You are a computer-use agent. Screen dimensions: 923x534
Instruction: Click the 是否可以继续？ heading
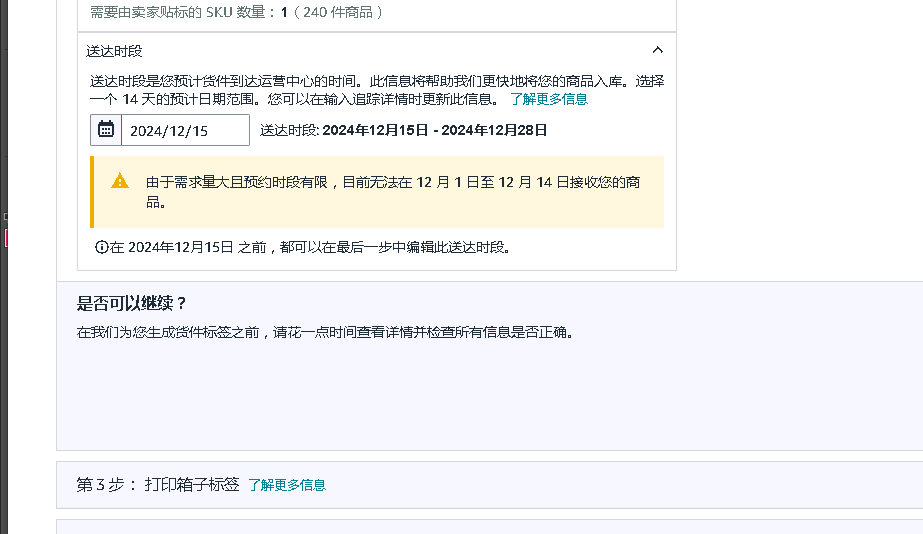tap(132, 304)
